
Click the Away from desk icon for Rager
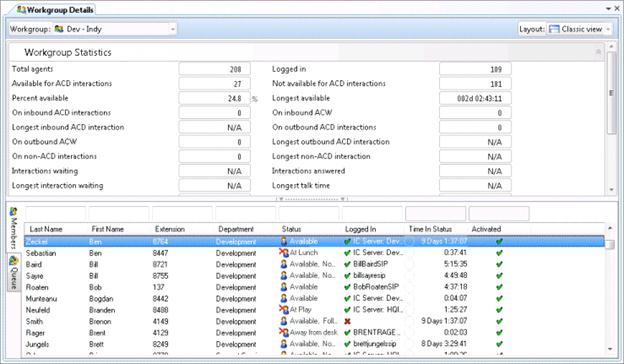tap(284, 332)
